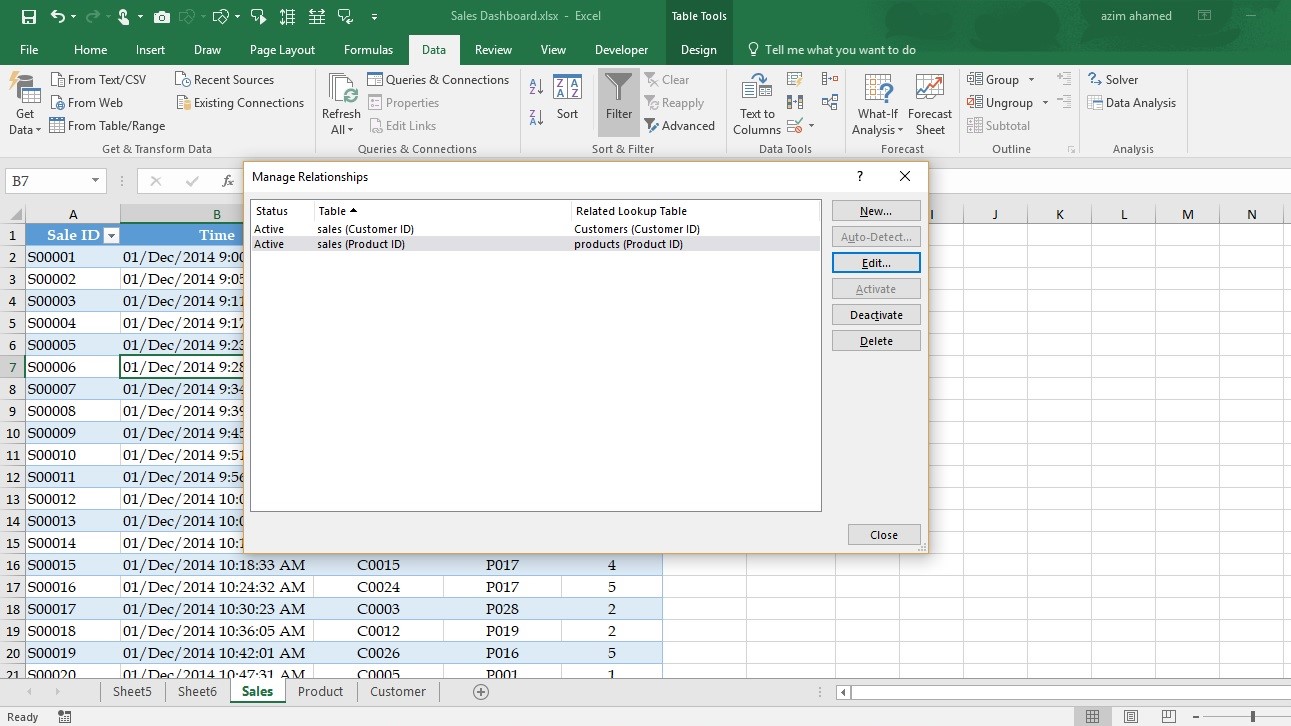This screenshot has width=1291, height=726.
Task: Switch to Customer sheet tab
Action: click(x=398, y=691)
